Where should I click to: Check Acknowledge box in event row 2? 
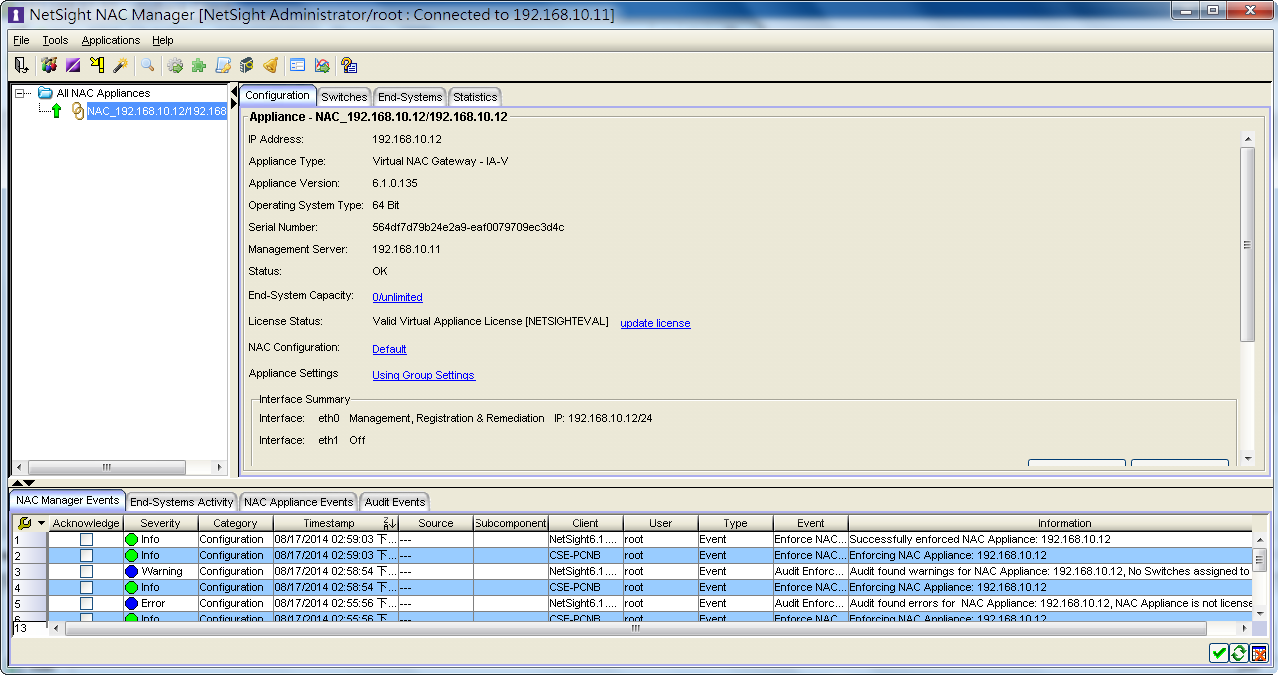[x=86, y=555]
